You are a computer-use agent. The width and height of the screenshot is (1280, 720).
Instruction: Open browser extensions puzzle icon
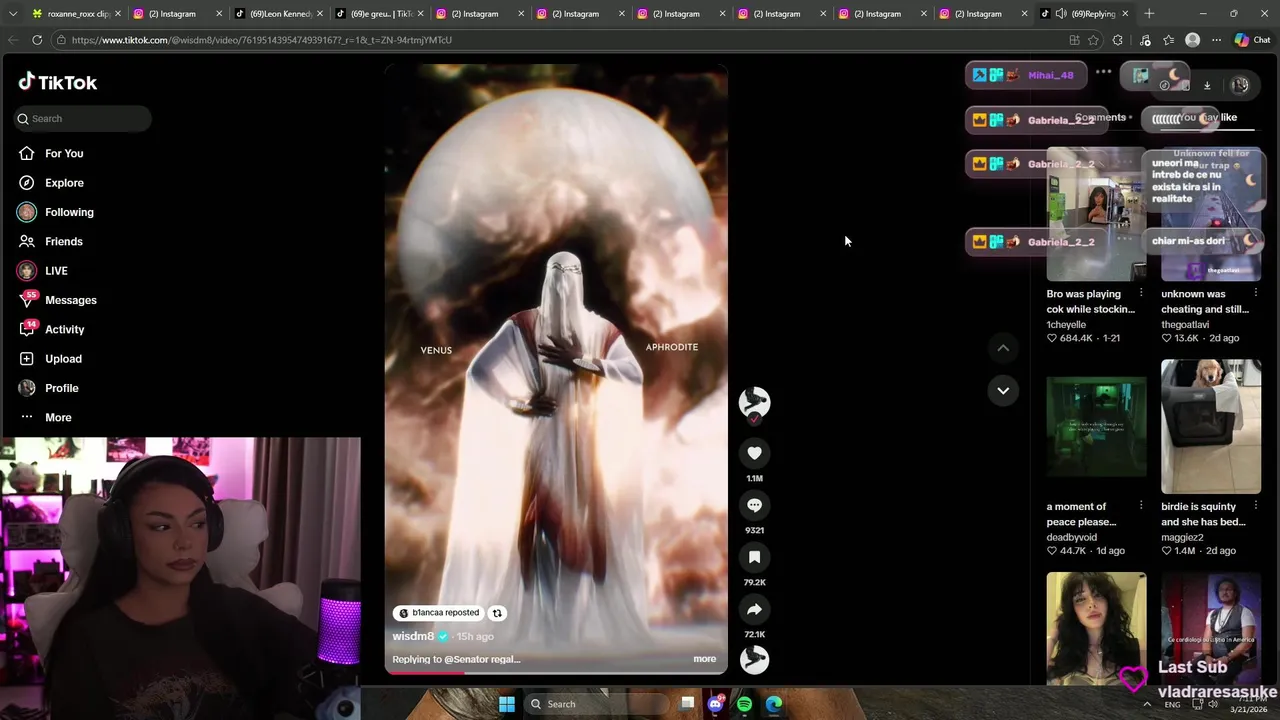click(x=1118, y=40)
